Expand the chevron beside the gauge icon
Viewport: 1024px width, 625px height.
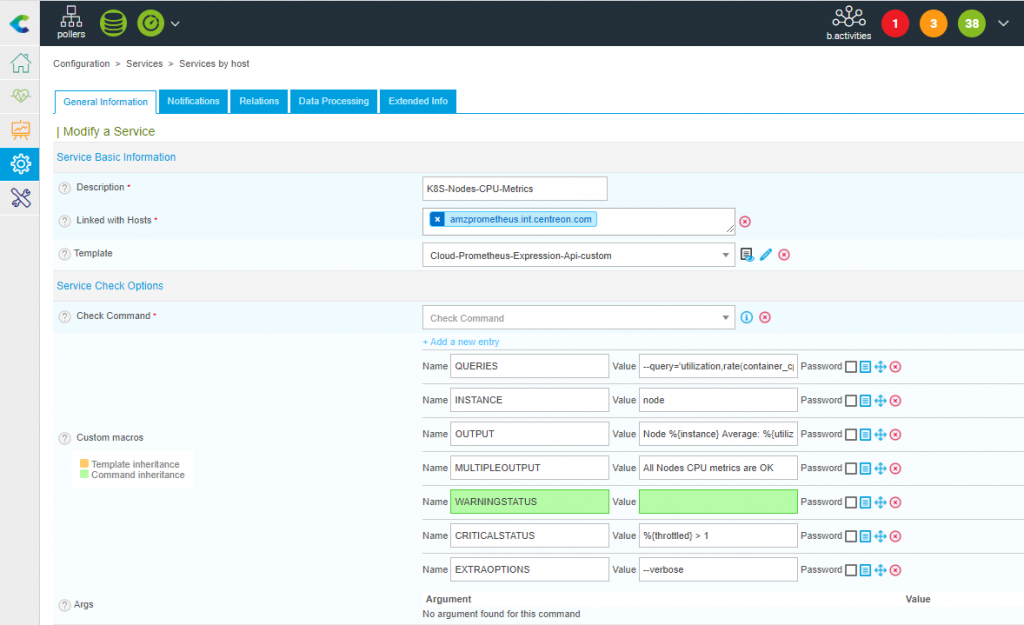click(x=175, y=24)
